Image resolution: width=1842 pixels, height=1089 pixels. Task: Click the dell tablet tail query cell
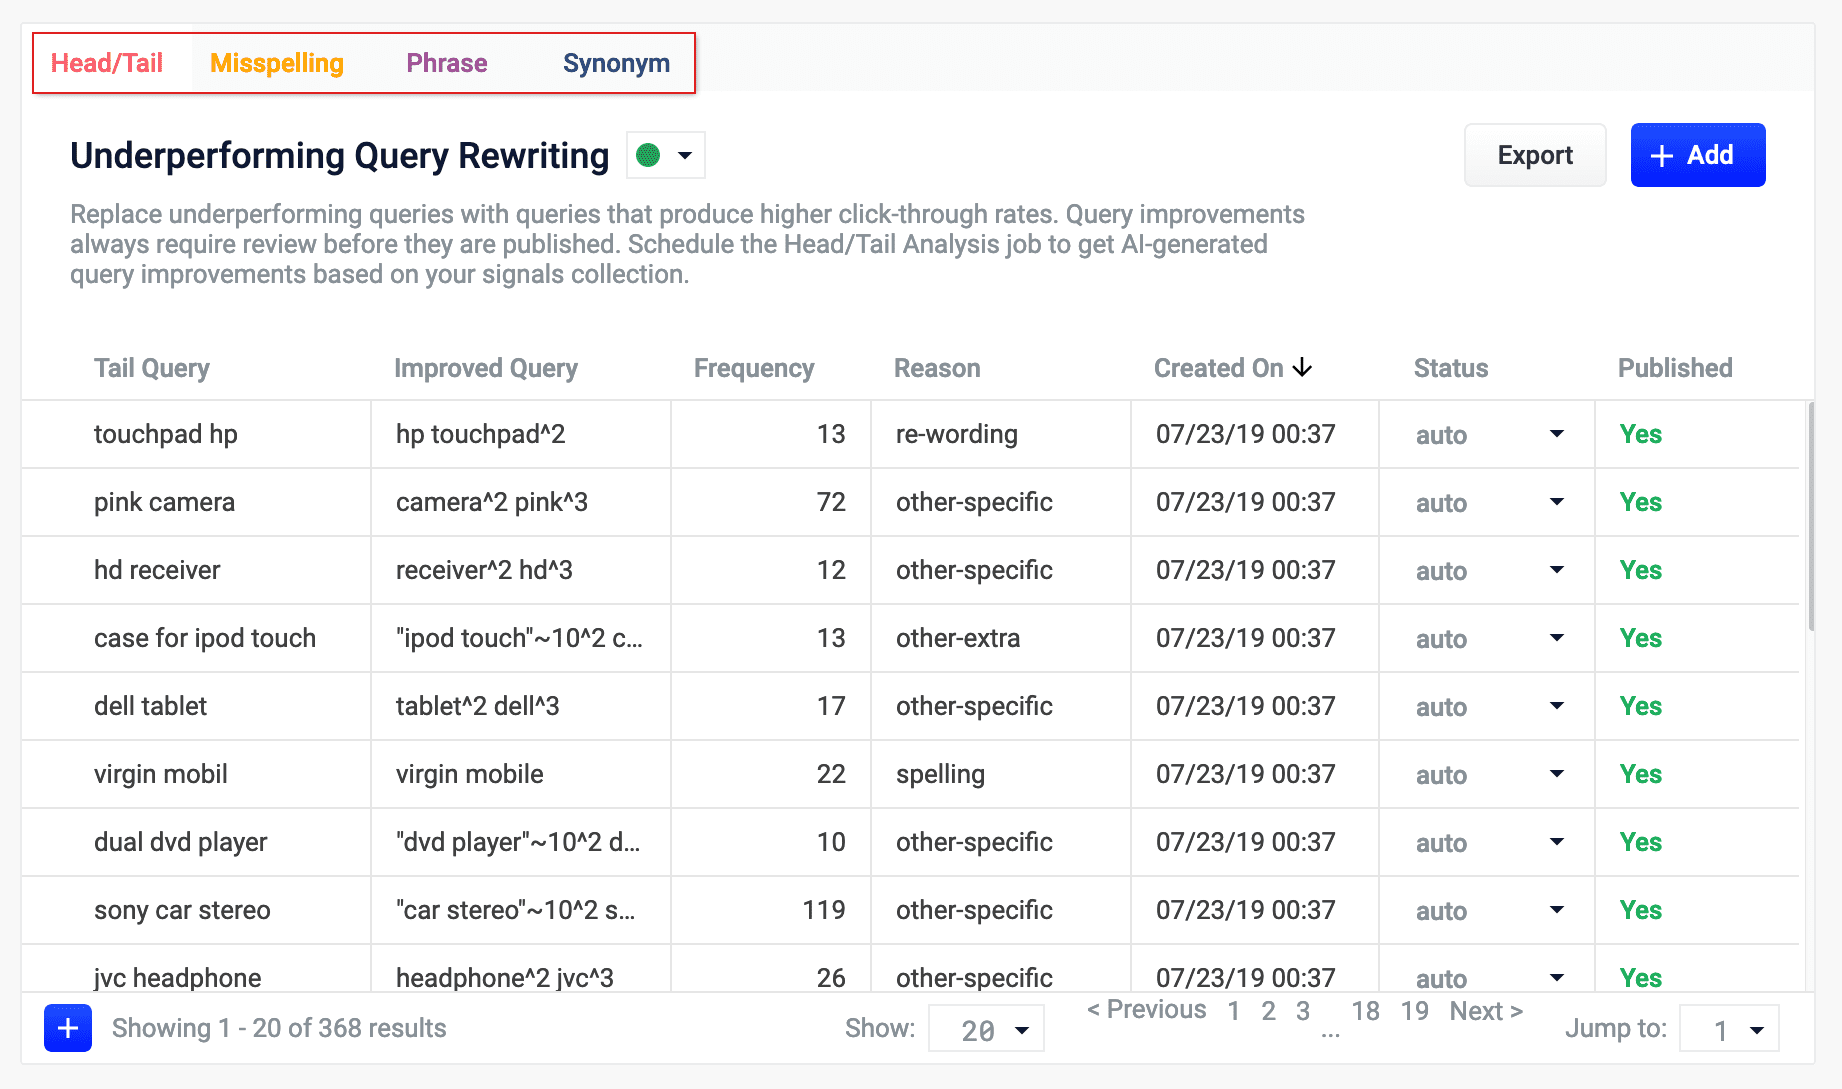click(196, 706)
